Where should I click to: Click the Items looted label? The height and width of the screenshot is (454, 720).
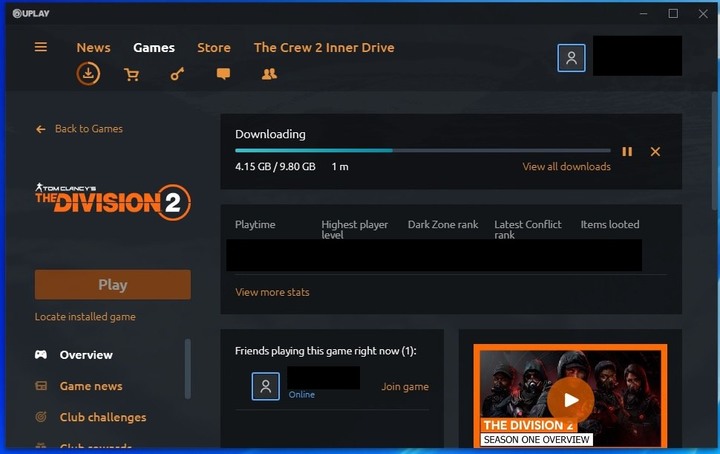609,224
